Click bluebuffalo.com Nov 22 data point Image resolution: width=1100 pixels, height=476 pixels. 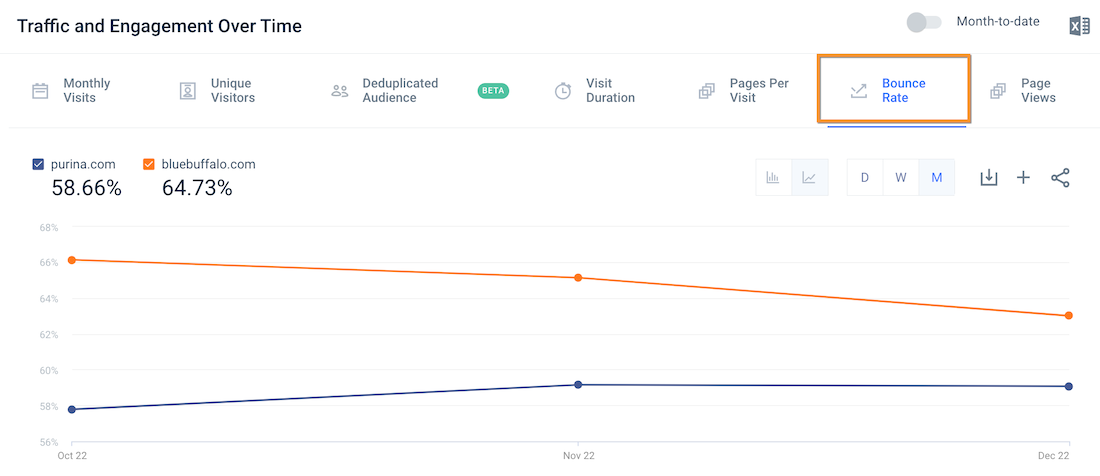[578, 277]
